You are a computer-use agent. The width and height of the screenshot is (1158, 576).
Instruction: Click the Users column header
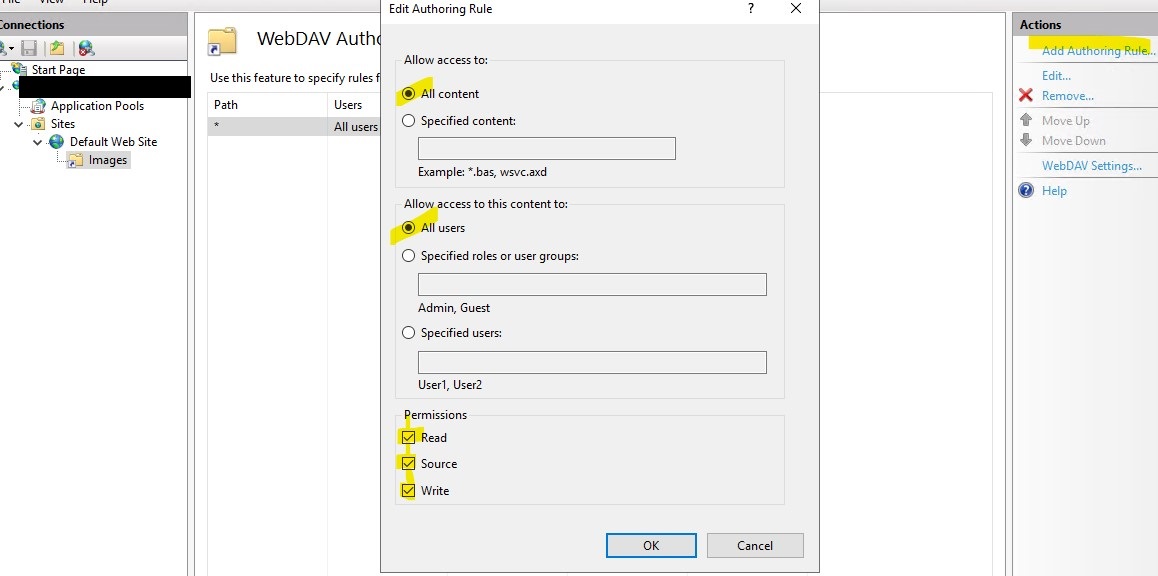[x=354, y=105]
